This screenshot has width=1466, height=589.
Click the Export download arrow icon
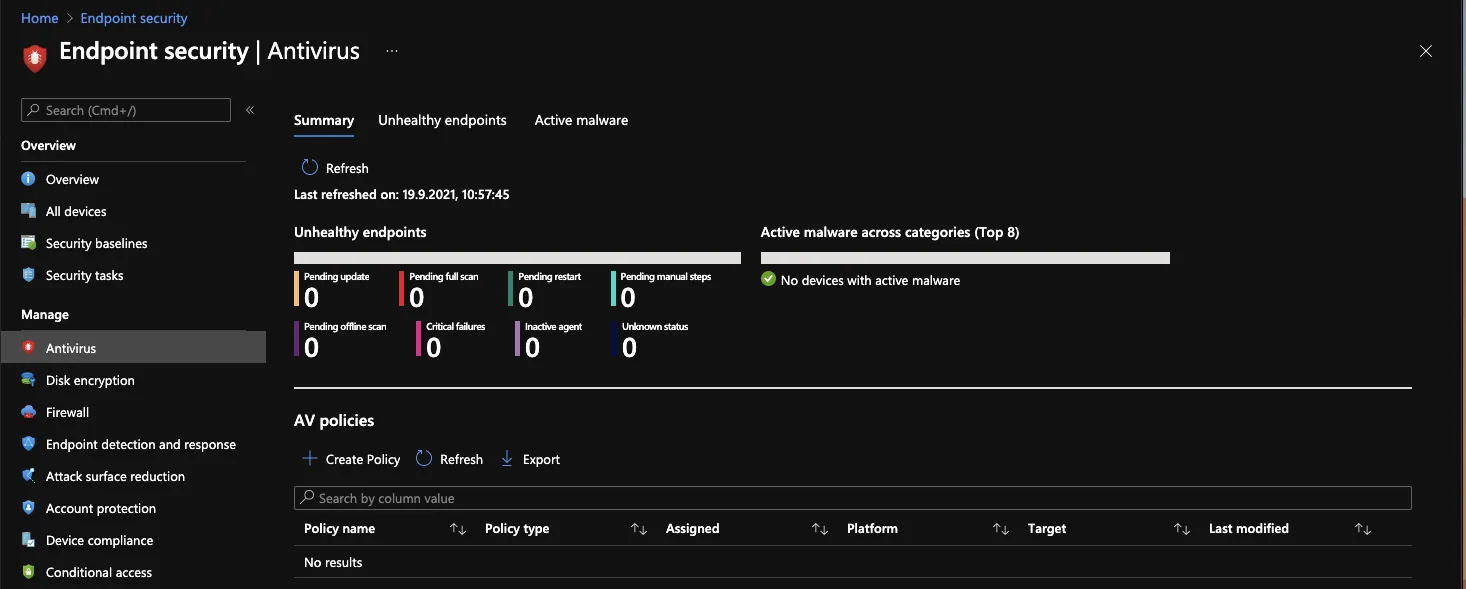click(507, 458)
